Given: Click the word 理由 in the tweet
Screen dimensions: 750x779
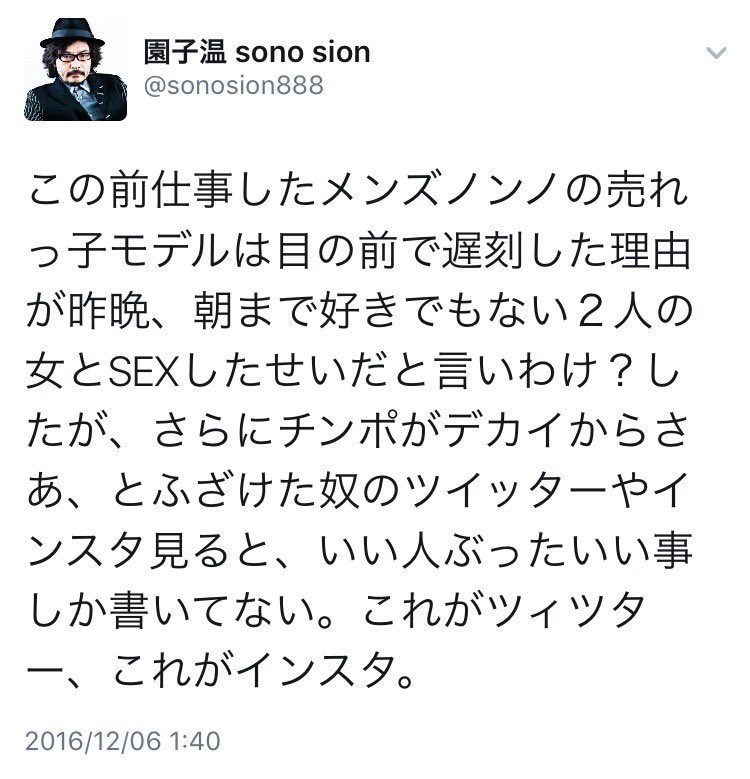Looking at the screenshot, I should 650,251.
